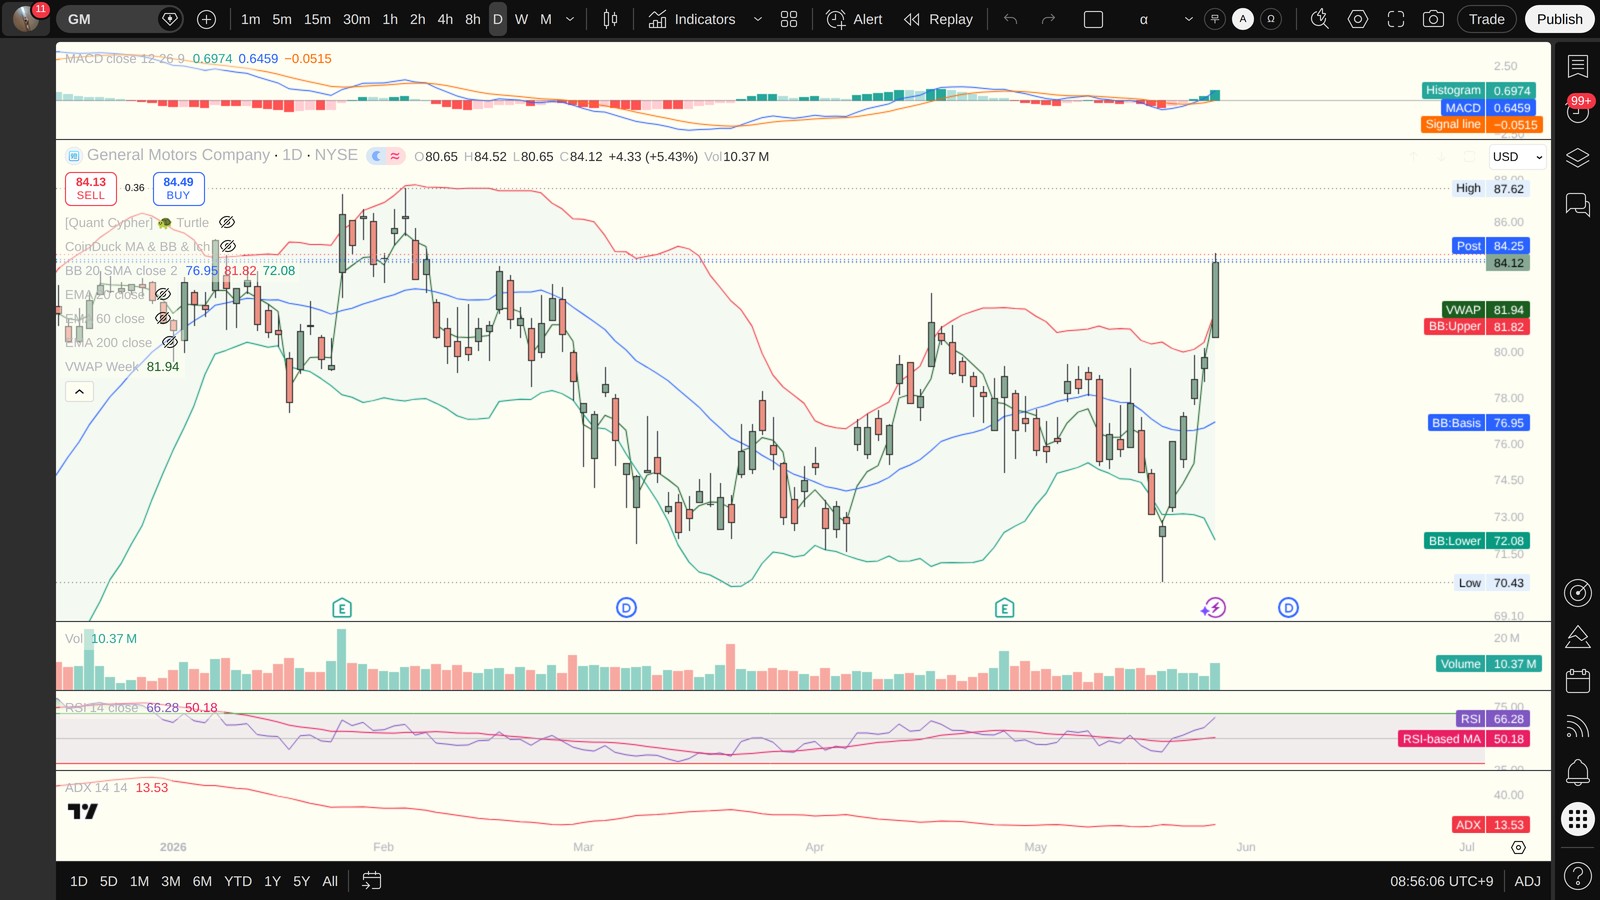This screenshot has height=900, width=1600.
Task: Create an Alert
Action: [854, 19]
